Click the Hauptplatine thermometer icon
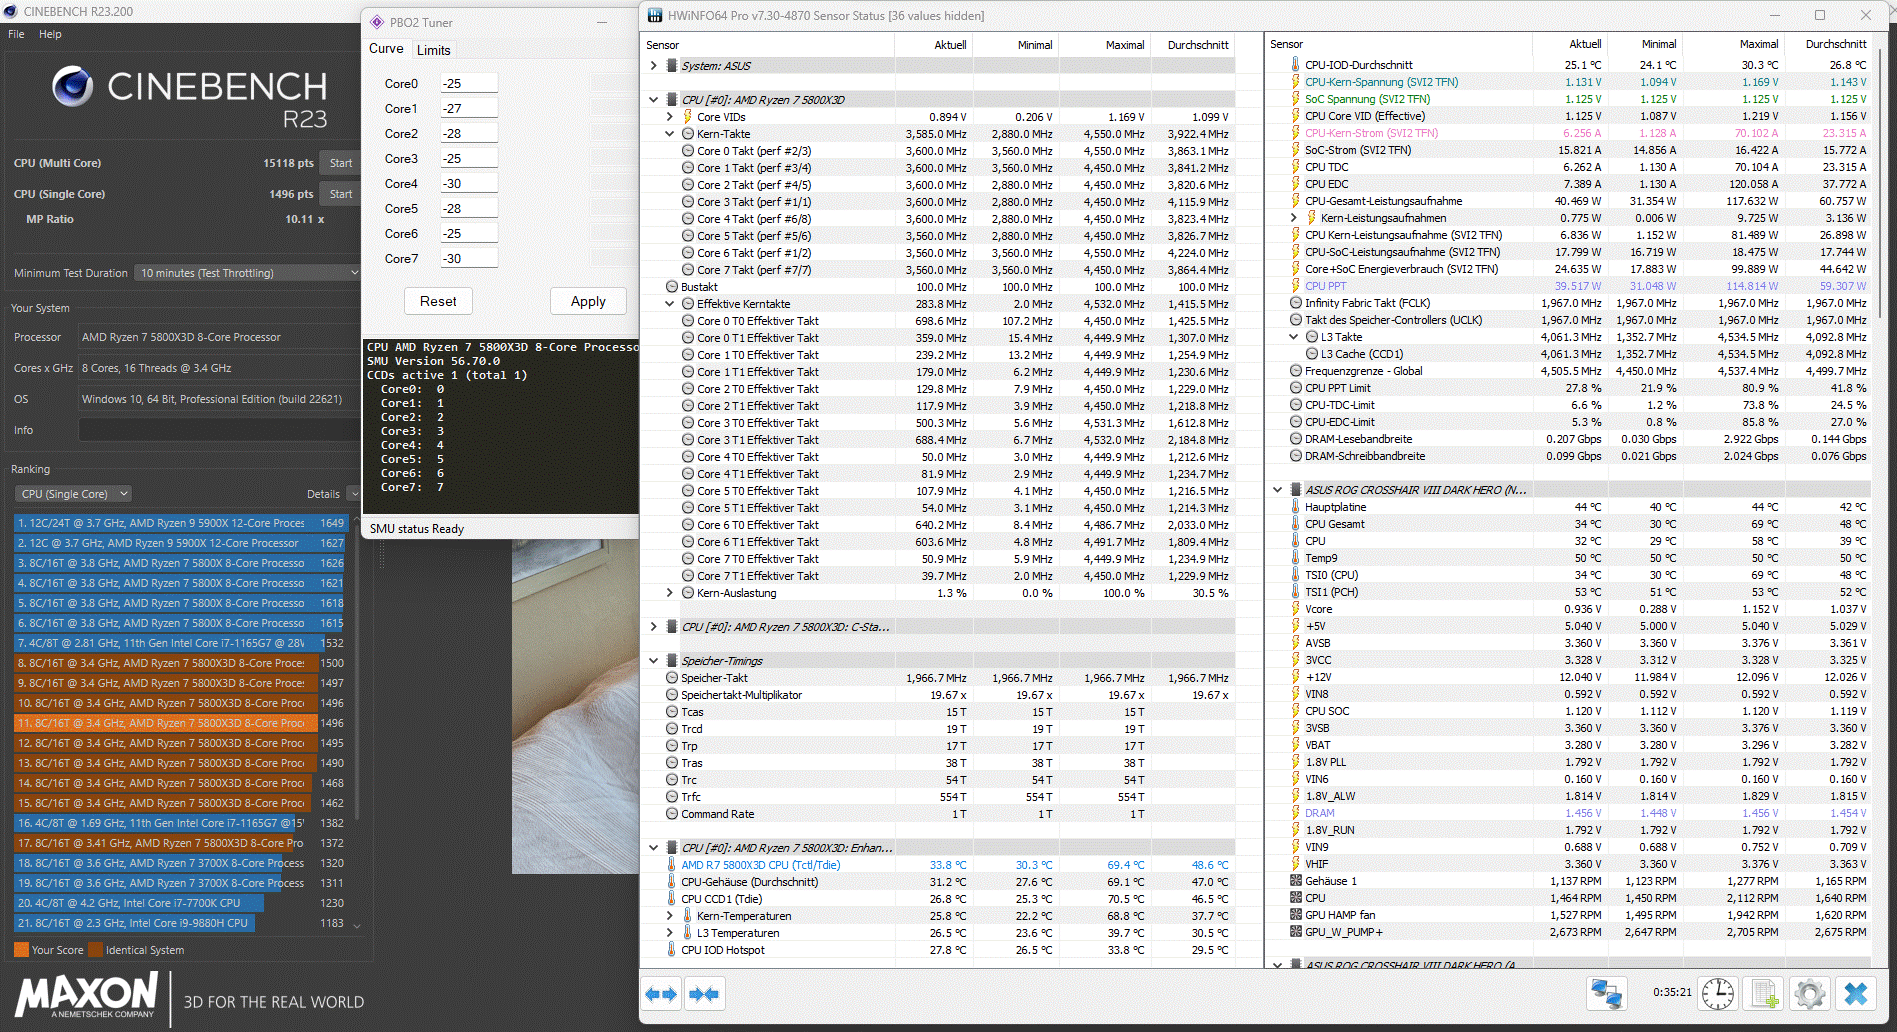The width and height of the screenshot is (1897, 1032). click(x=1296, y=507)
